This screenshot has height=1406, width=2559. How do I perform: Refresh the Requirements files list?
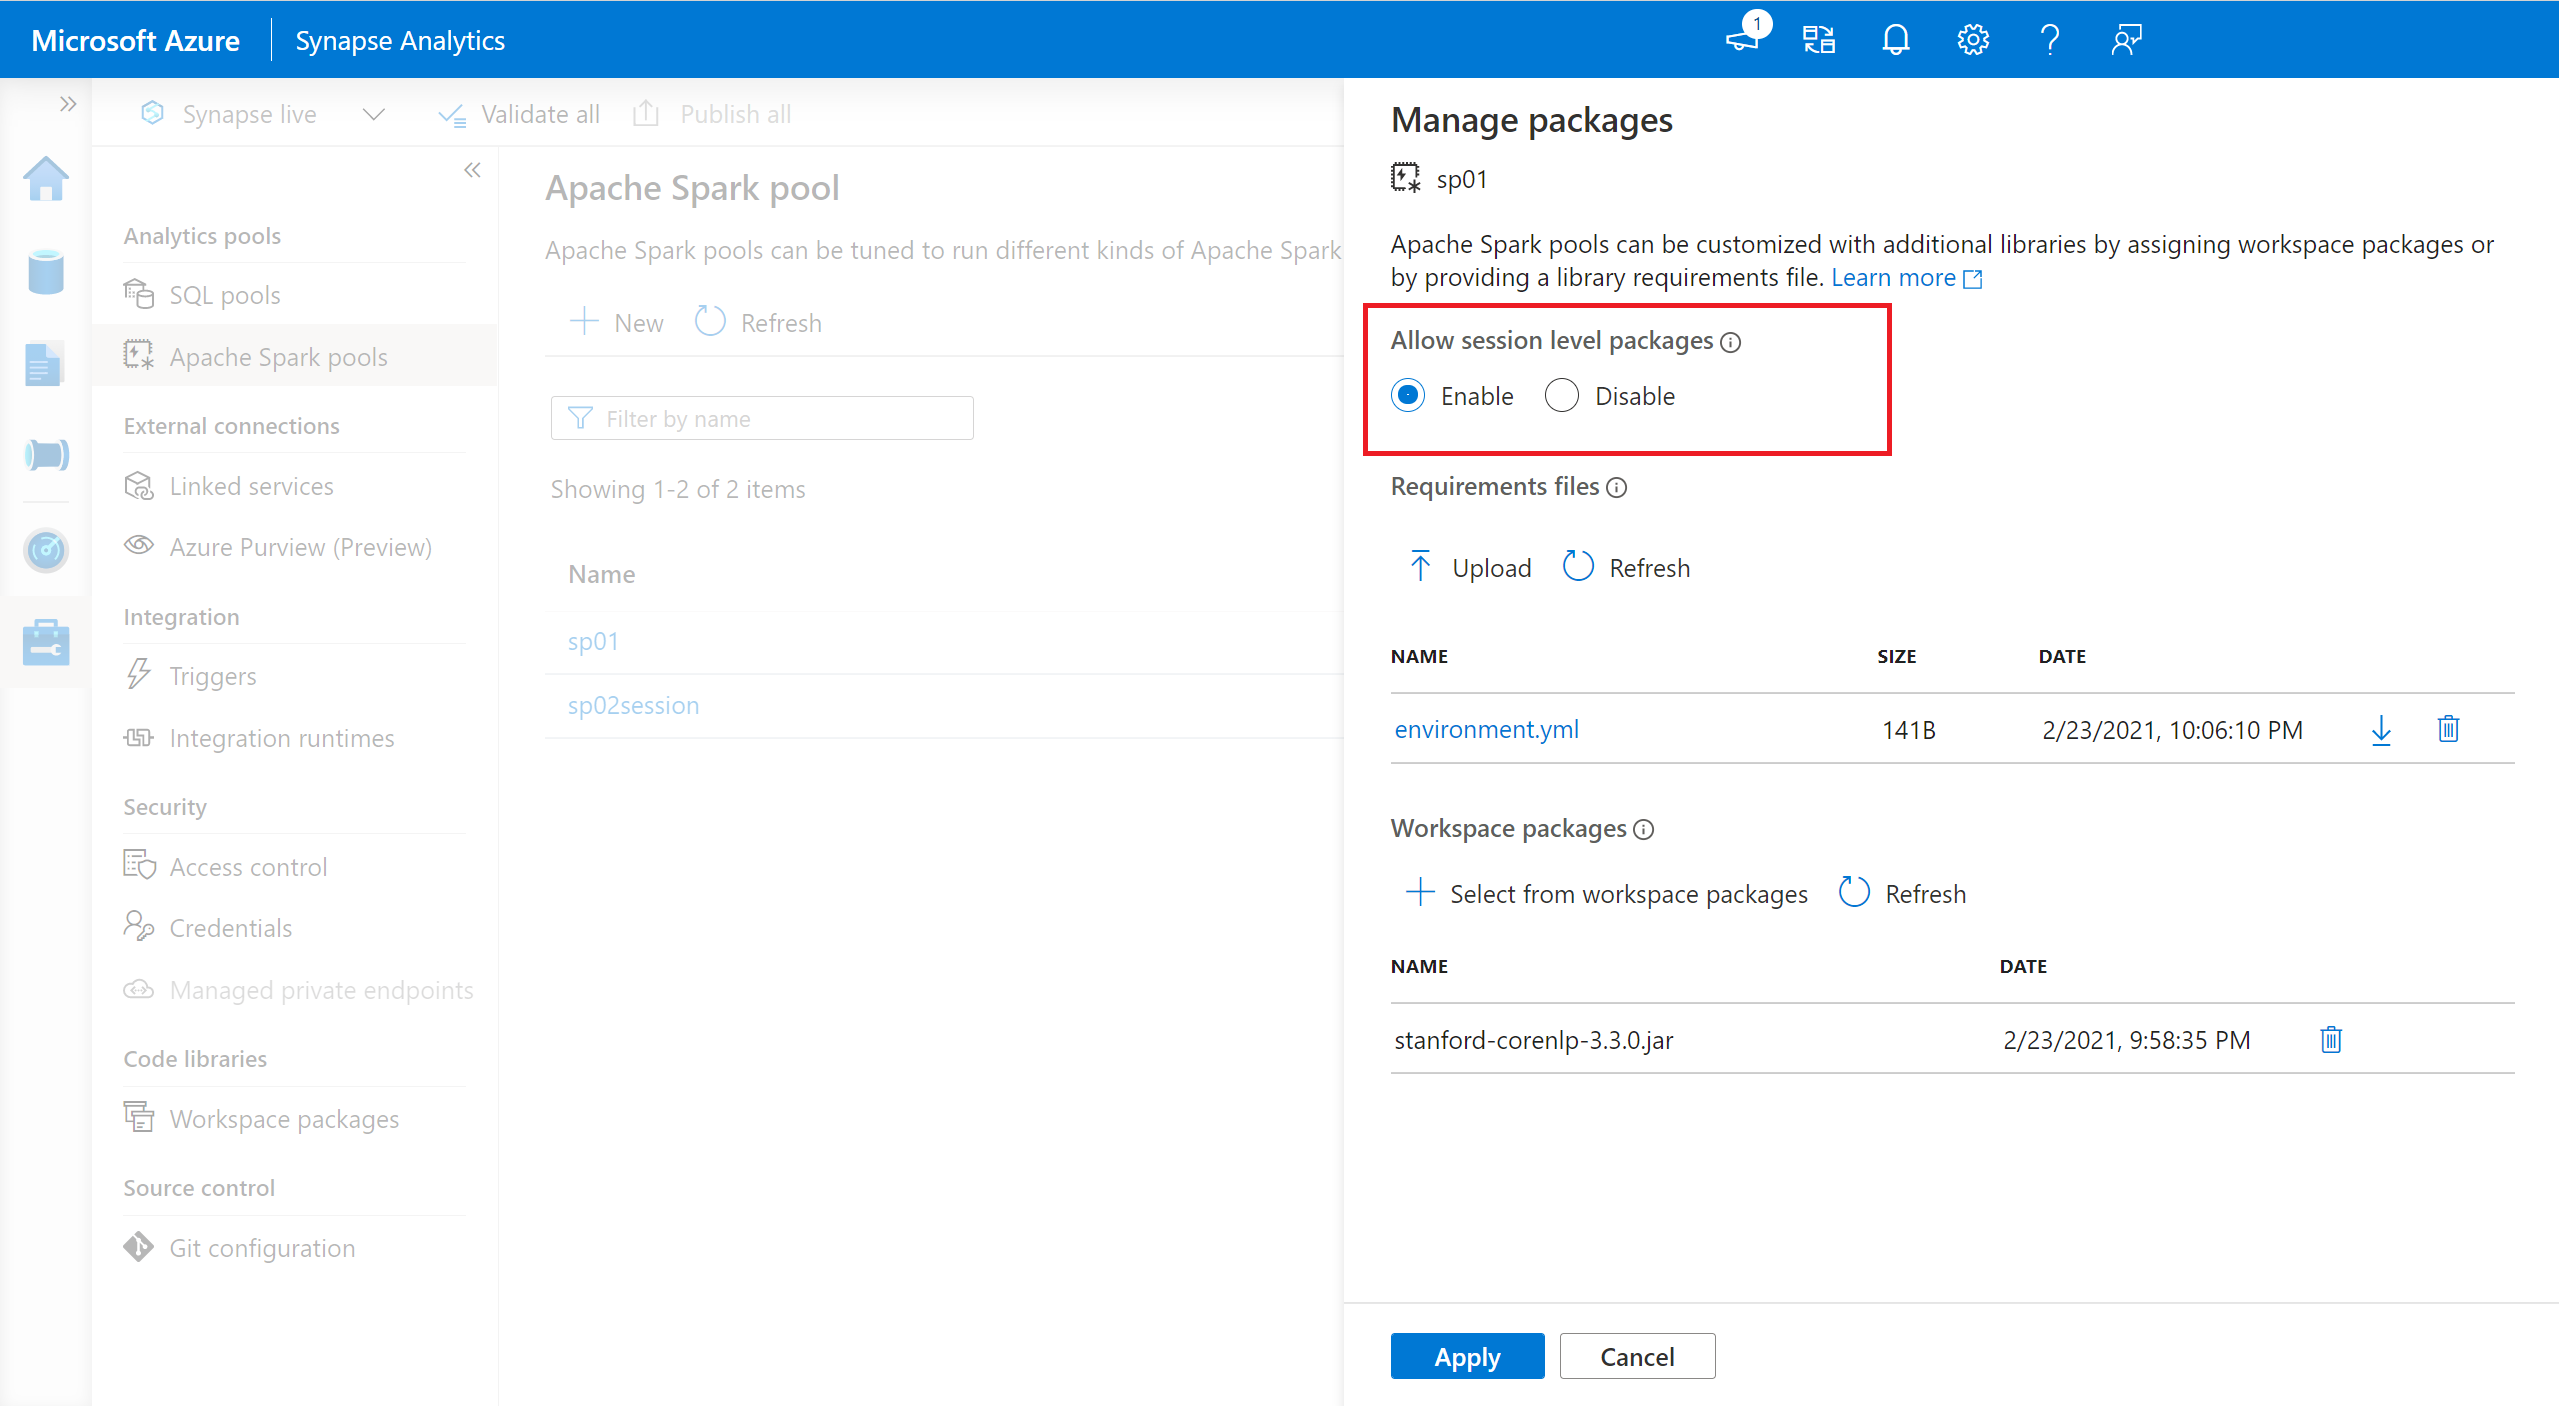pos(1626,568)
